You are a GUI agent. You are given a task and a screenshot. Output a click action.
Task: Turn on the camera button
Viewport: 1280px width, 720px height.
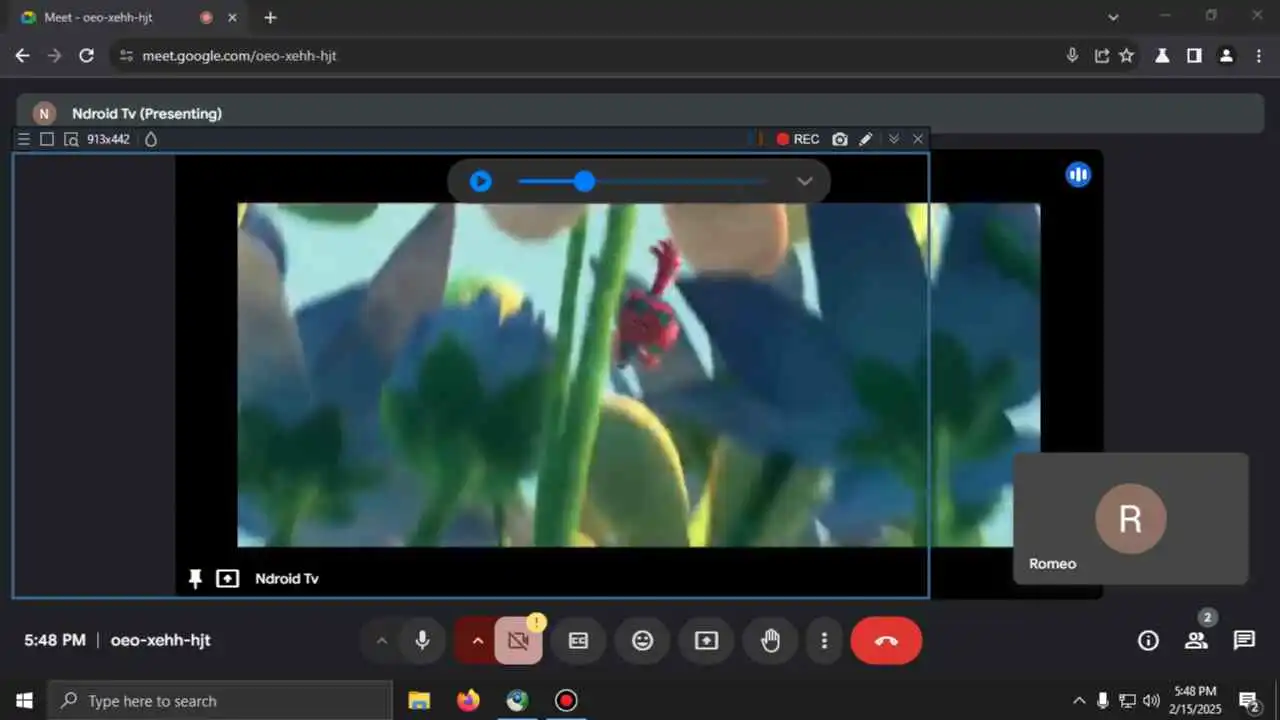pyautogui.click(x=518, y=641)
